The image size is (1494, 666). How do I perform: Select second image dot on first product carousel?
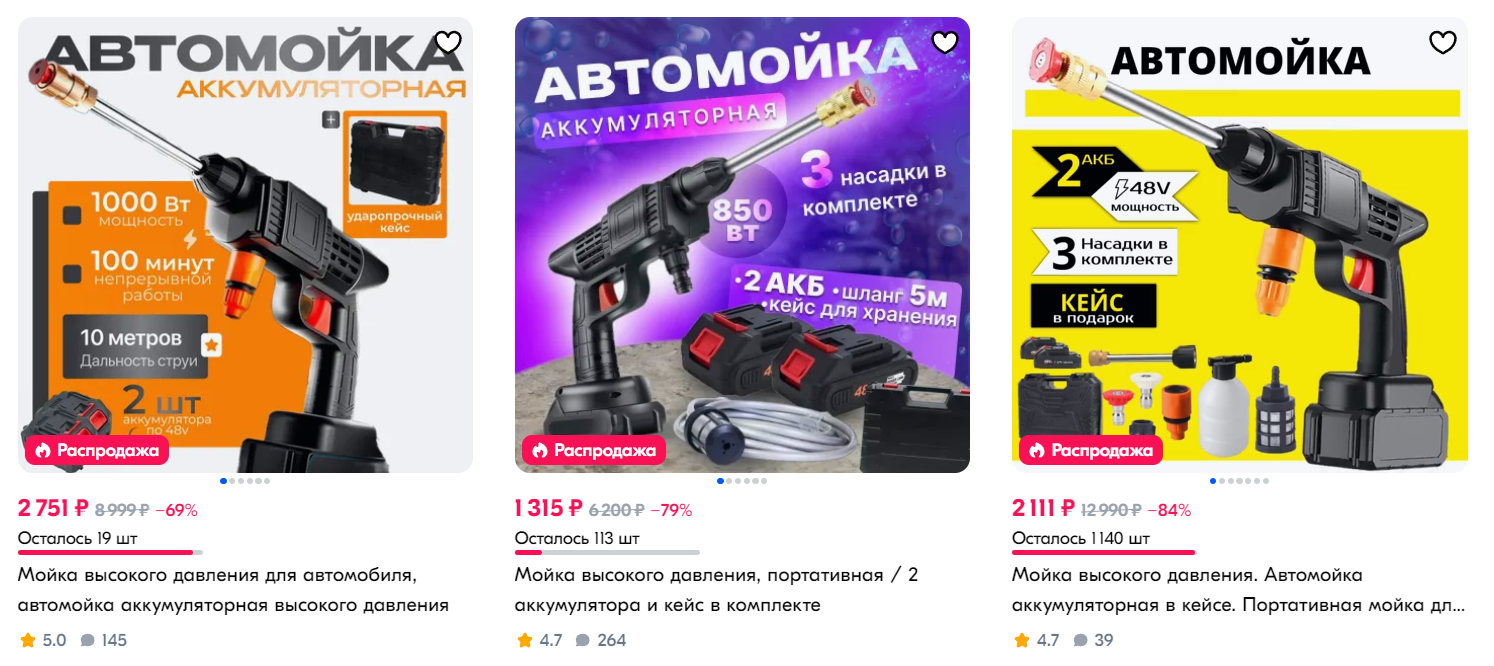231,481
